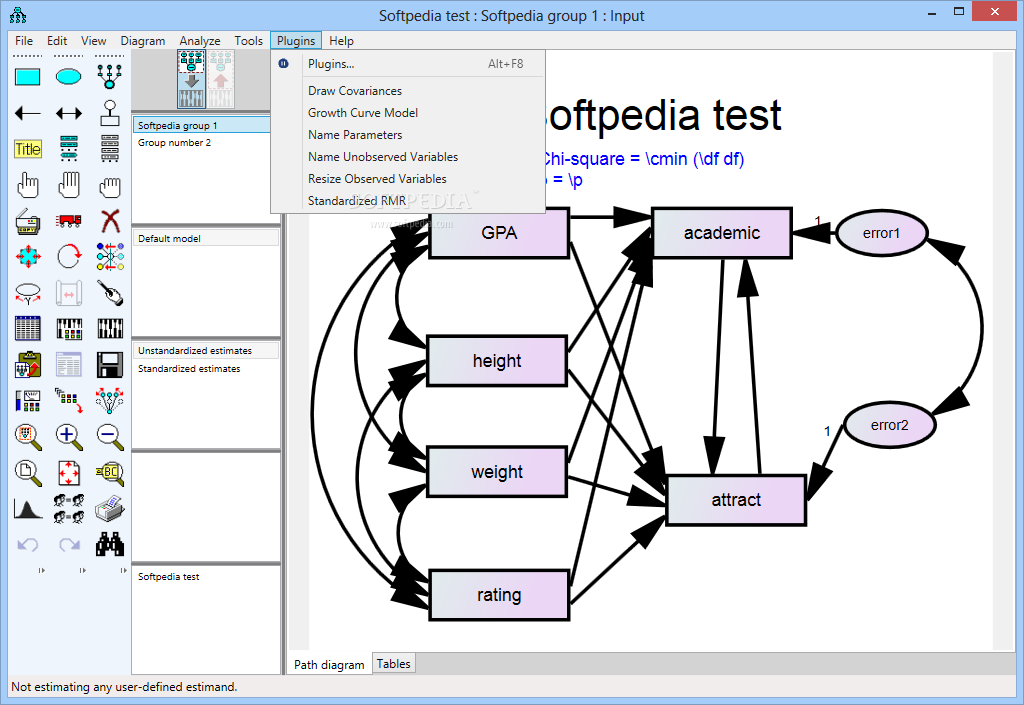Viewport: 1024px width, 705px height.
Task: Switch to the Tables tab
Action: [x=394, y=664]
